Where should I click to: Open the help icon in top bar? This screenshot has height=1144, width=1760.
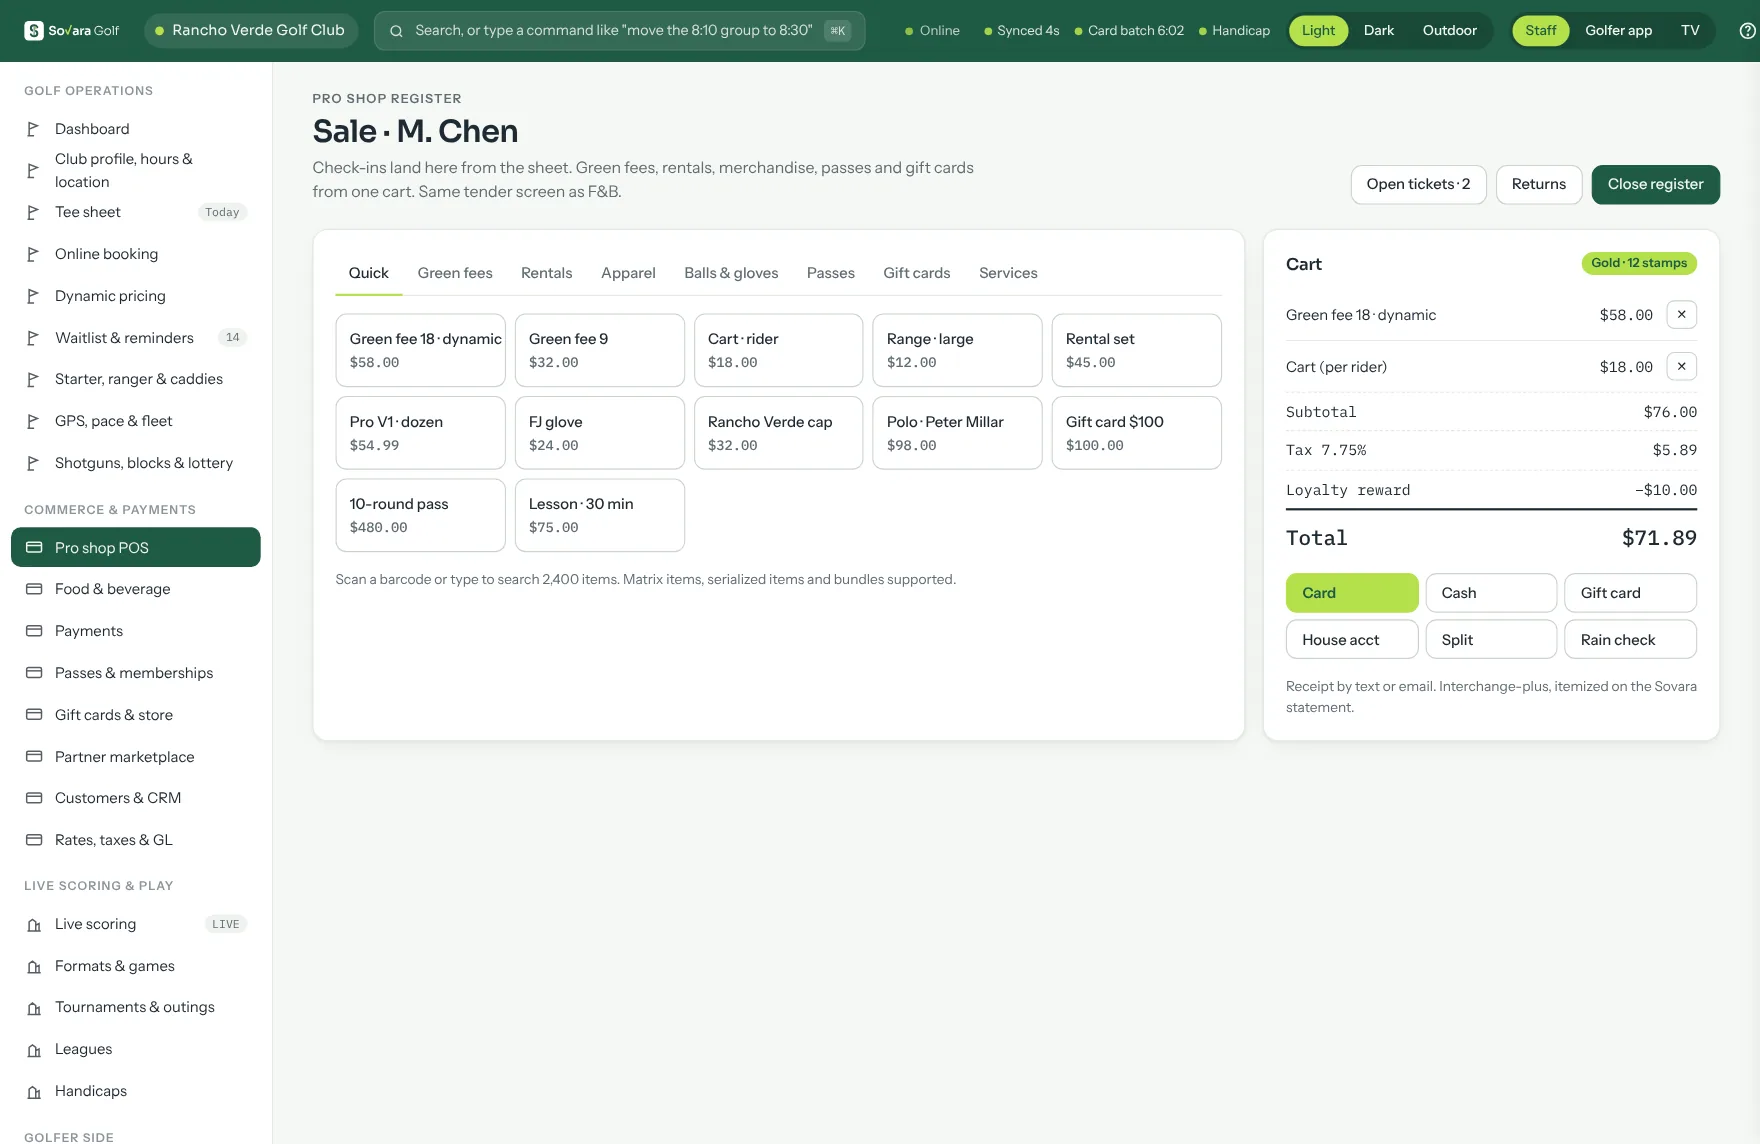click(x=1747, y=31)
